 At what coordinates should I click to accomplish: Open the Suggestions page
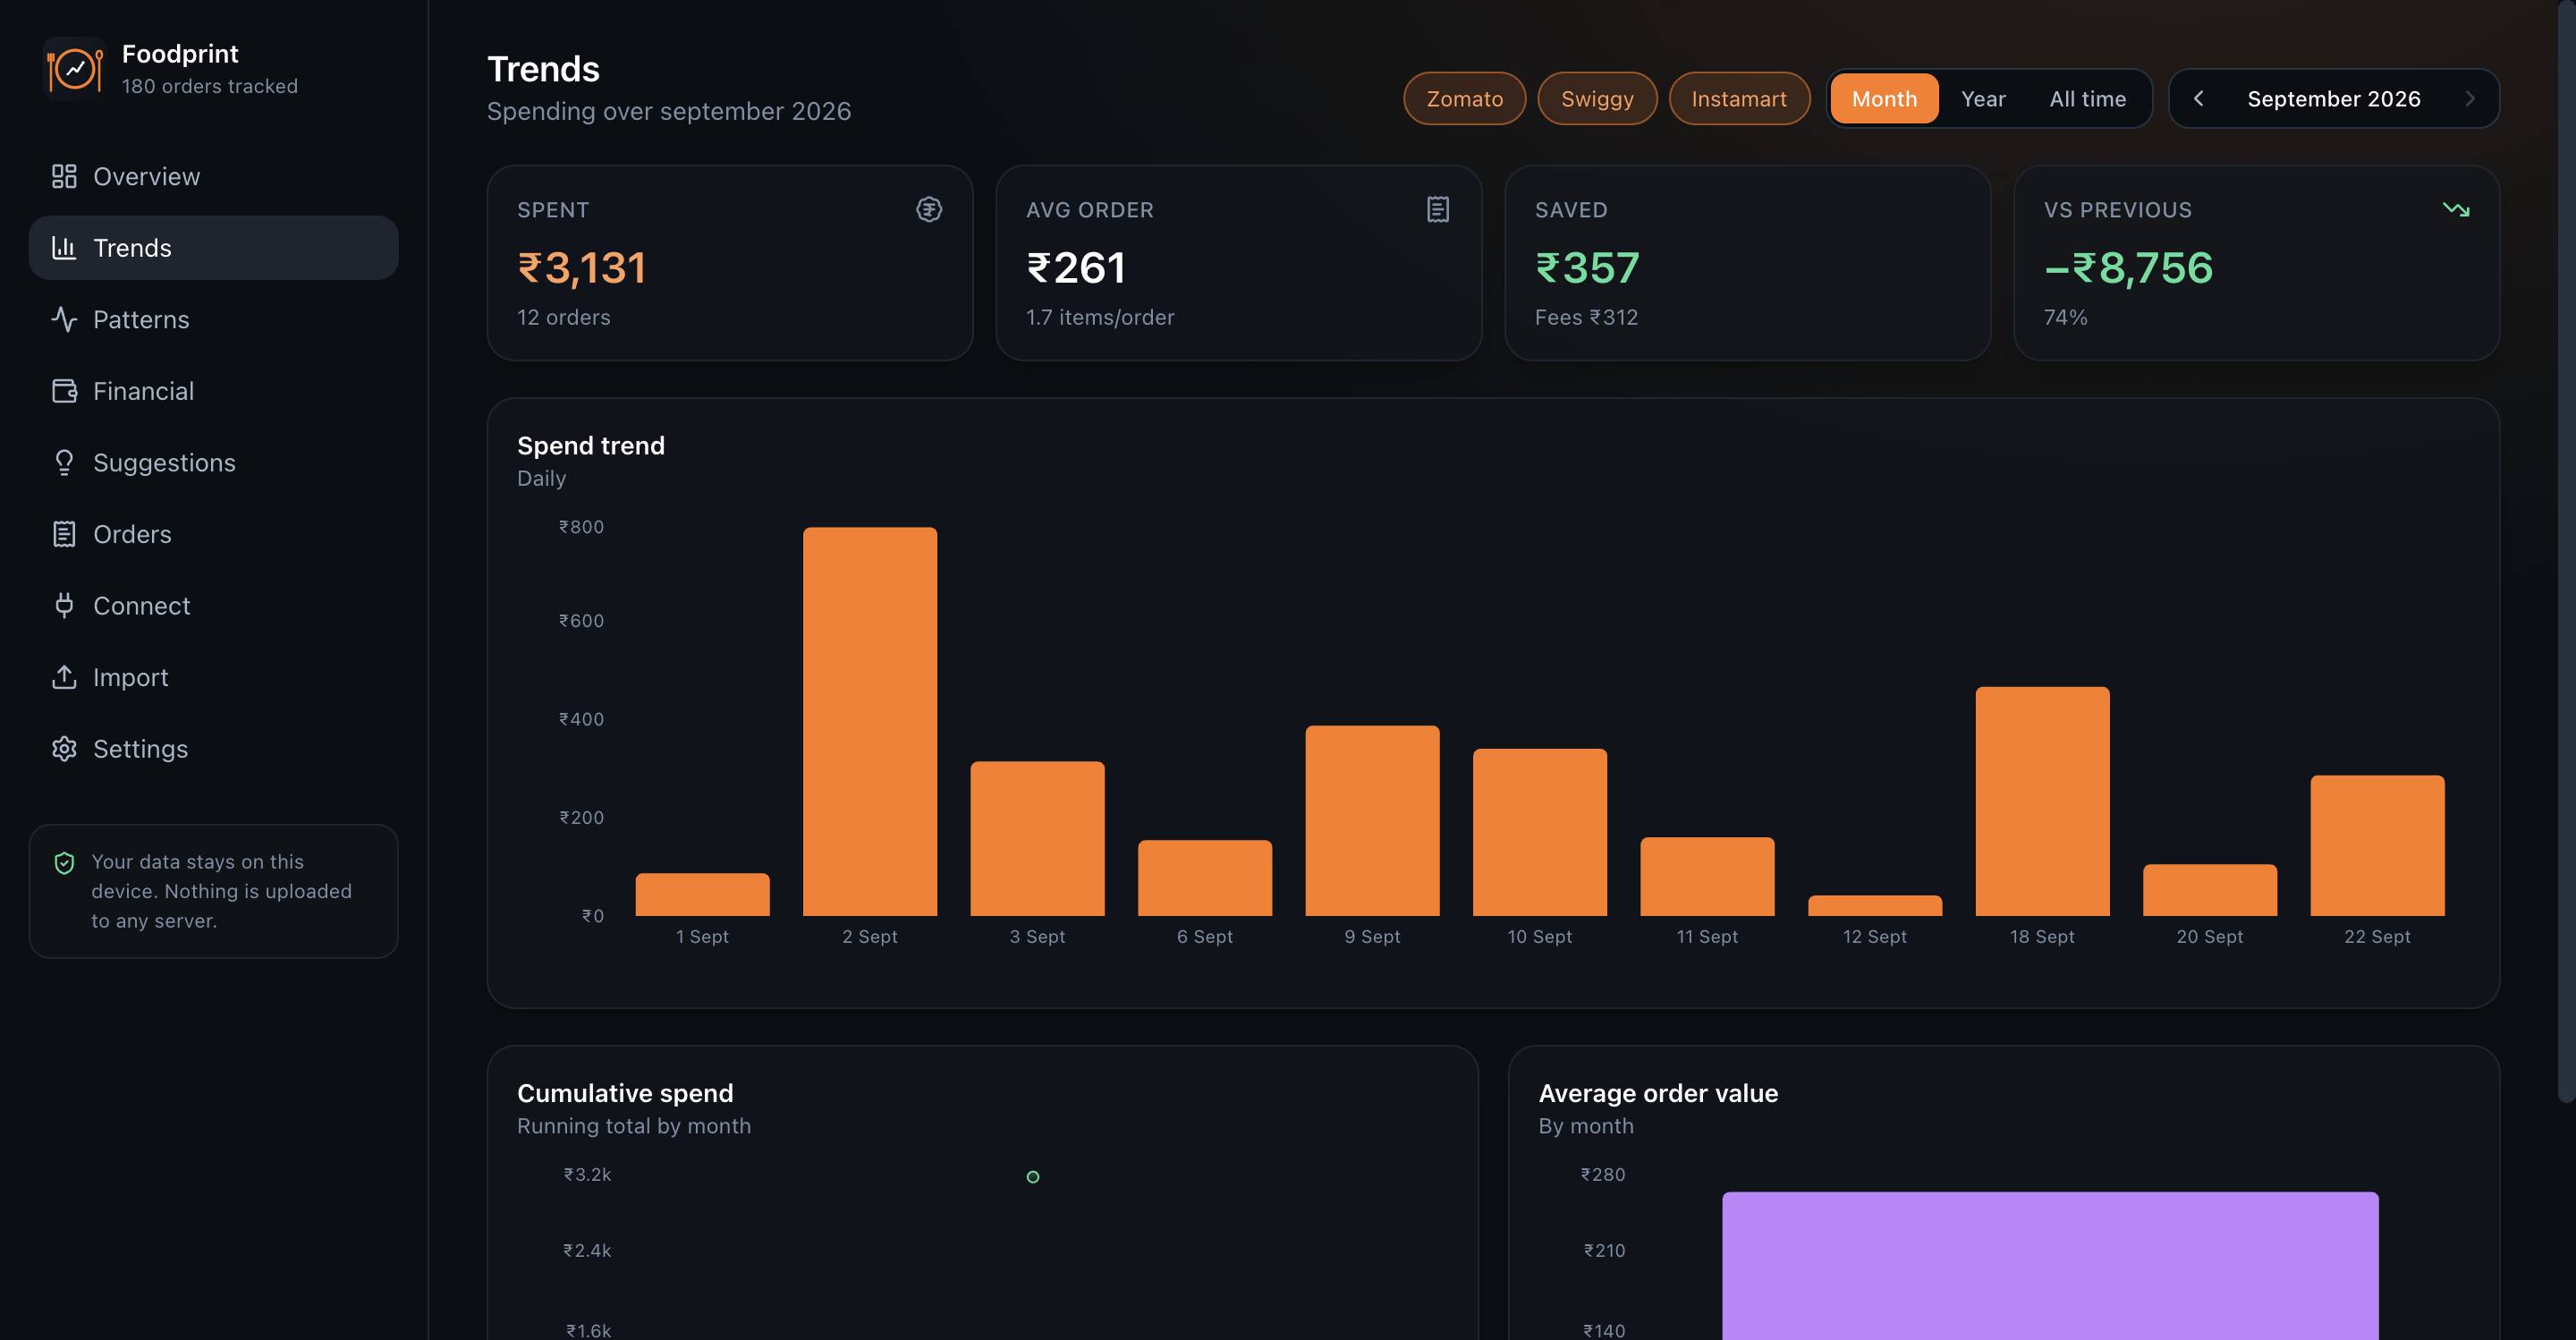click(x=213, y=462)
